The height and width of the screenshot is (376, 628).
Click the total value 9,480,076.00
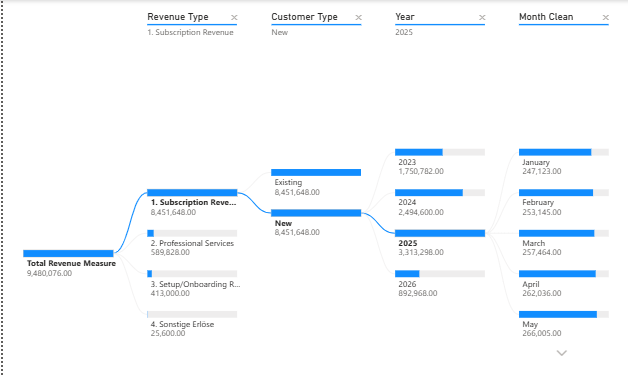[49, 273]
